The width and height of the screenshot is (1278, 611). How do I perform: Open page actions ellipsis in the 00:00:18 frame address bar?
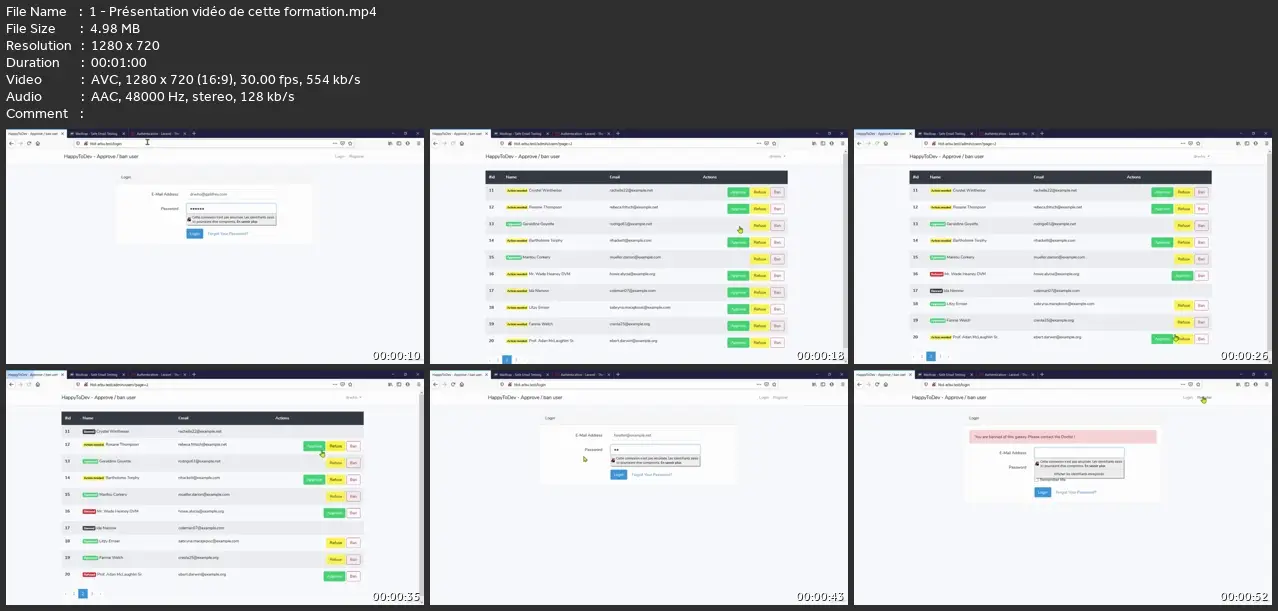click(761, 143)
